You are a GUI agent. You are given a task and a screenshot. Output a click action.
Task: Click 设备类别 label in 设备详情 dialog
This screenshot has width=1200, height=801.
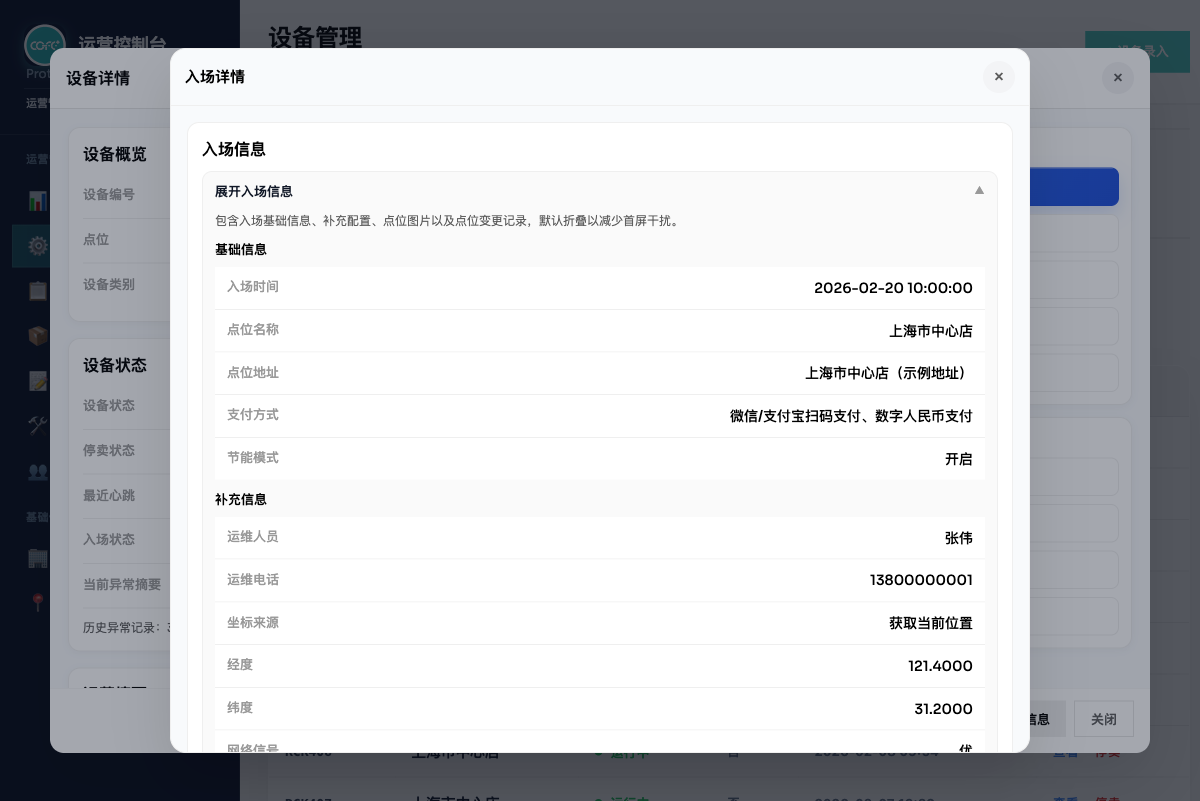[109, 284]
